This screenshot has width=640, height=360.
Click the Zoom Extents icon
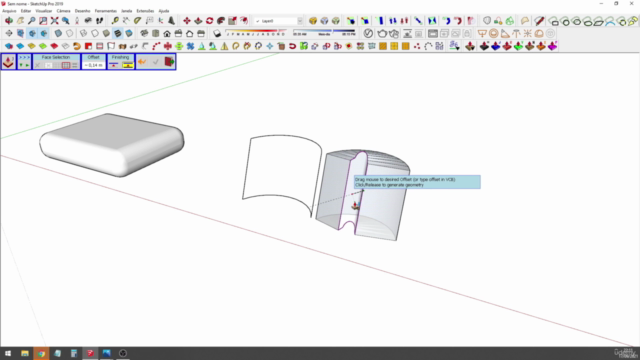[x=54, y=20]
